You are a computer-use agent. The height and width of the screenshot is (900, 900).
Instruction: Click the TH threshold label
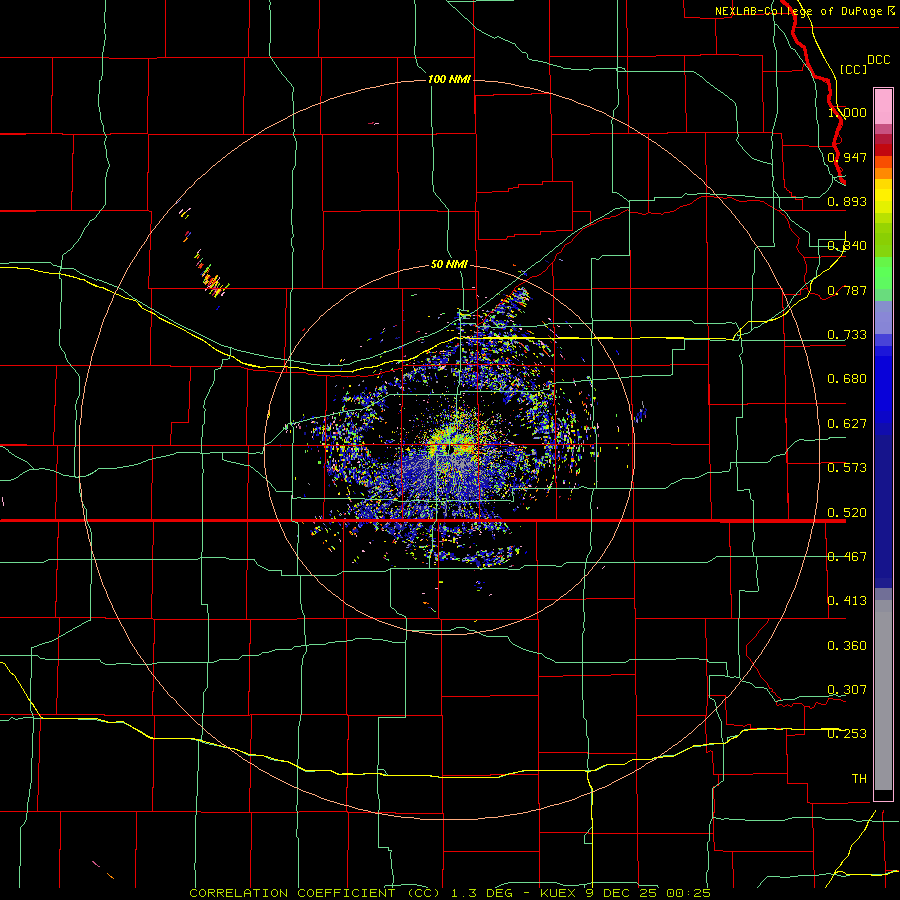coord(859,779)
